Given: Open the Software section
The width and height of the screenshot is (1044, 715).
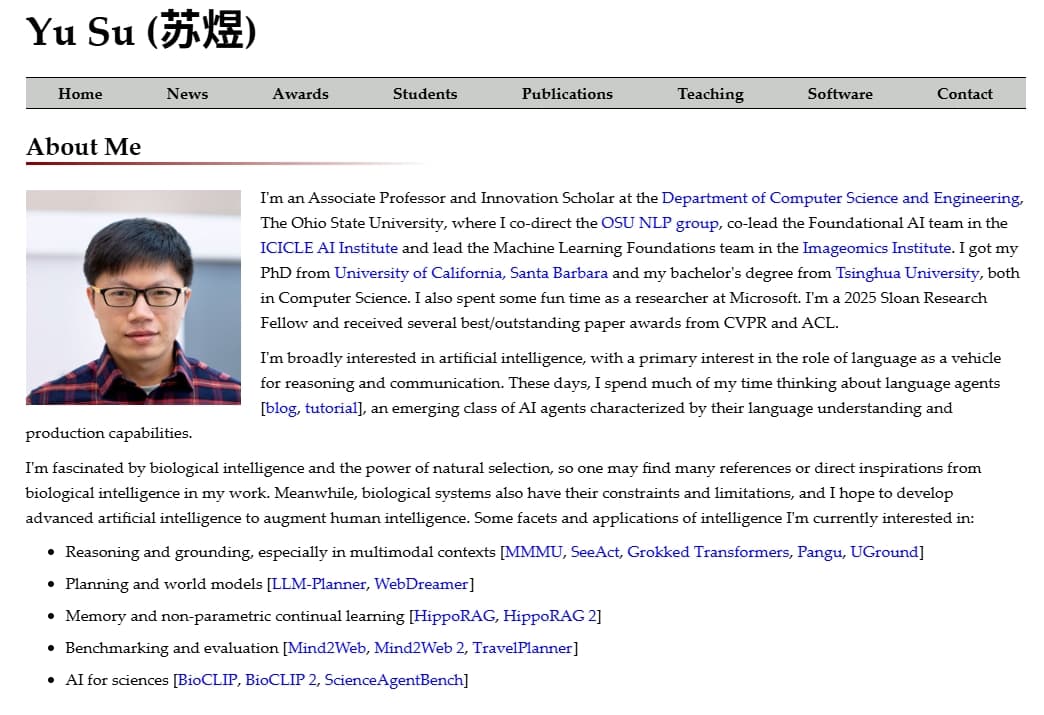Looking at the screenshot, I should (839, 94).
